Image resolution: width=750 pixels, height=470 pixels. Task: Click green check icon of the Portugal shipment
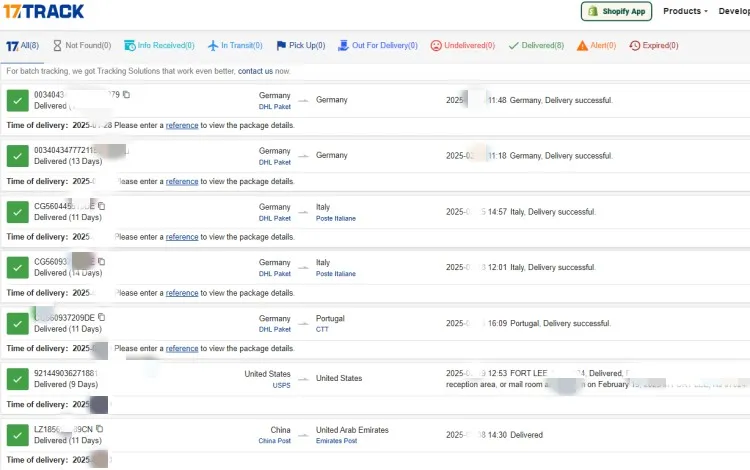coord(17,323)
